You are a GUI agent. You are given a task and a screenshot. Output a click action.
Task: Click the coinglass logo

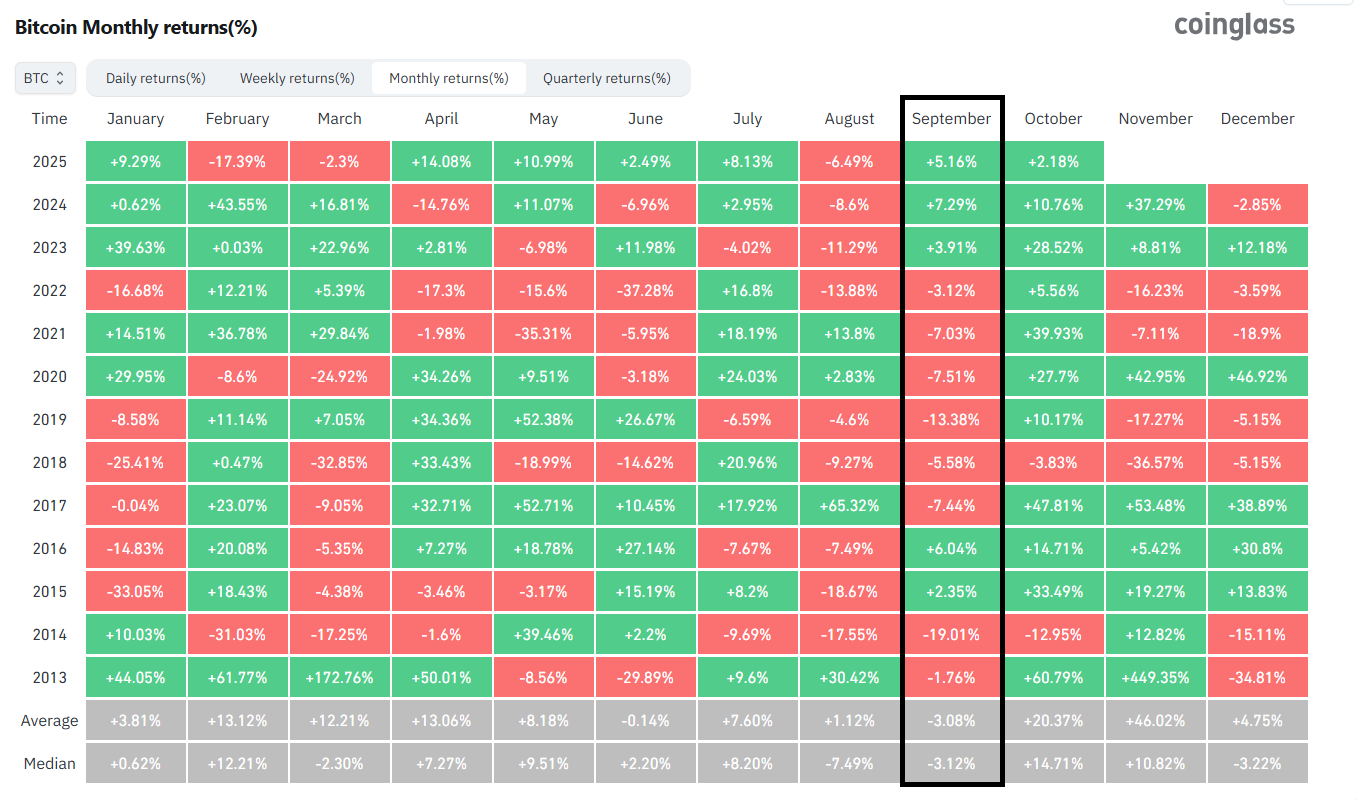[x=1234, y=25]
